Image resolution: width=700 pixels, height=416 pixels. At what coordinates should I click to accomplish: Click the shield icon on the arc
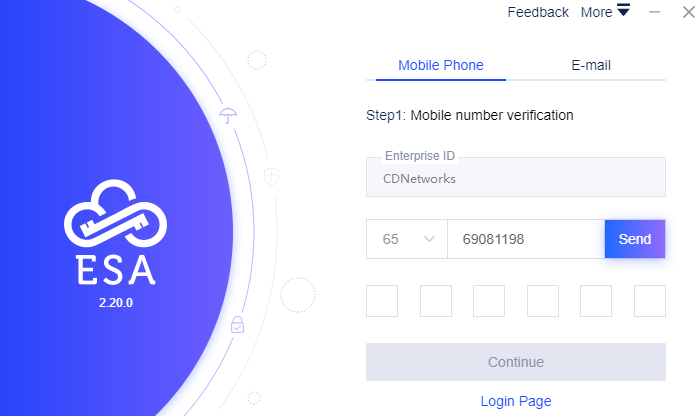pos(271,176)
